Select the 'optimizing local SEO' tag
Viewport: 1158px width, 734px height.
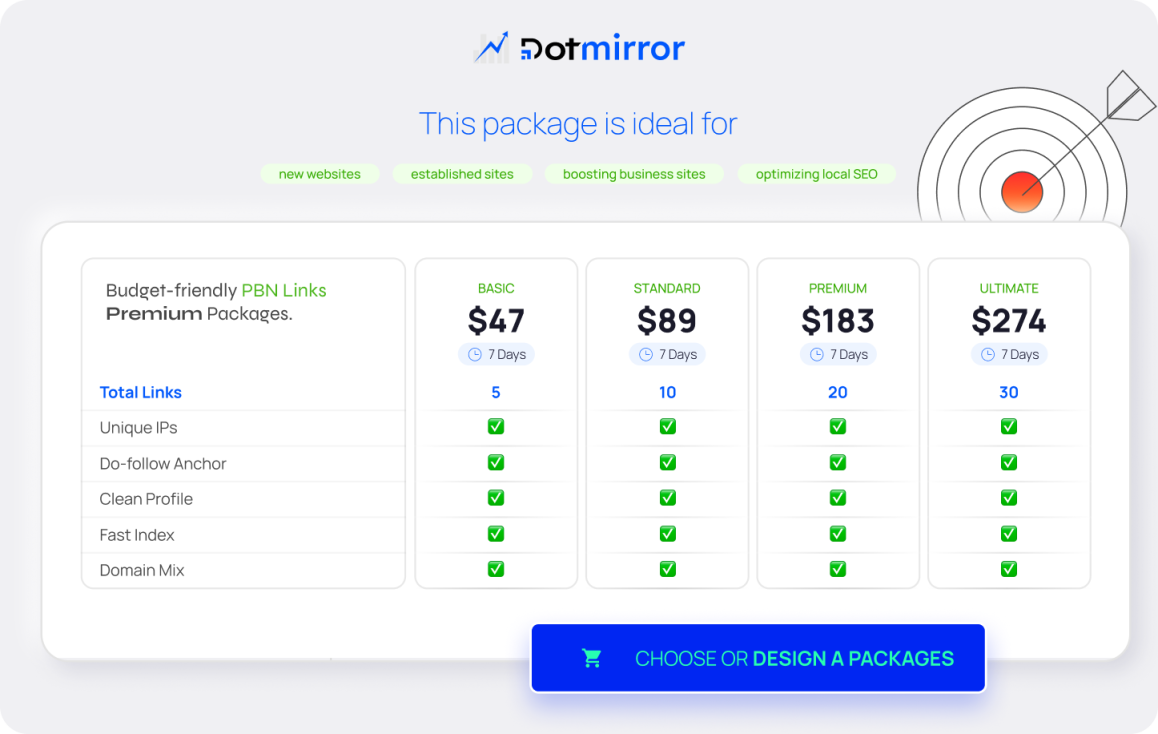pos(817,174)
